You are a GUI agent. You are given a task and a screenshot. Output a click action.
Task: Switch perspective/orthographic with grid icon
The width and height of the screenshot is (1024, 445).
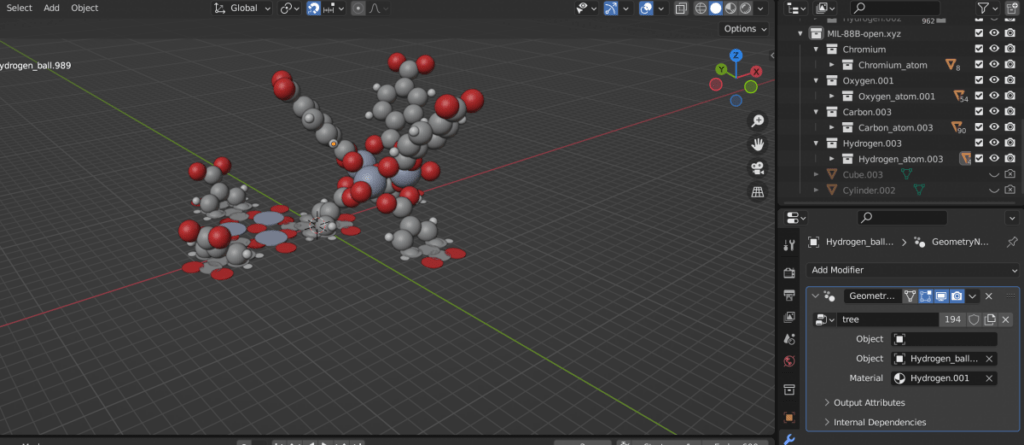pyautogui.click(x=758, y=192)
